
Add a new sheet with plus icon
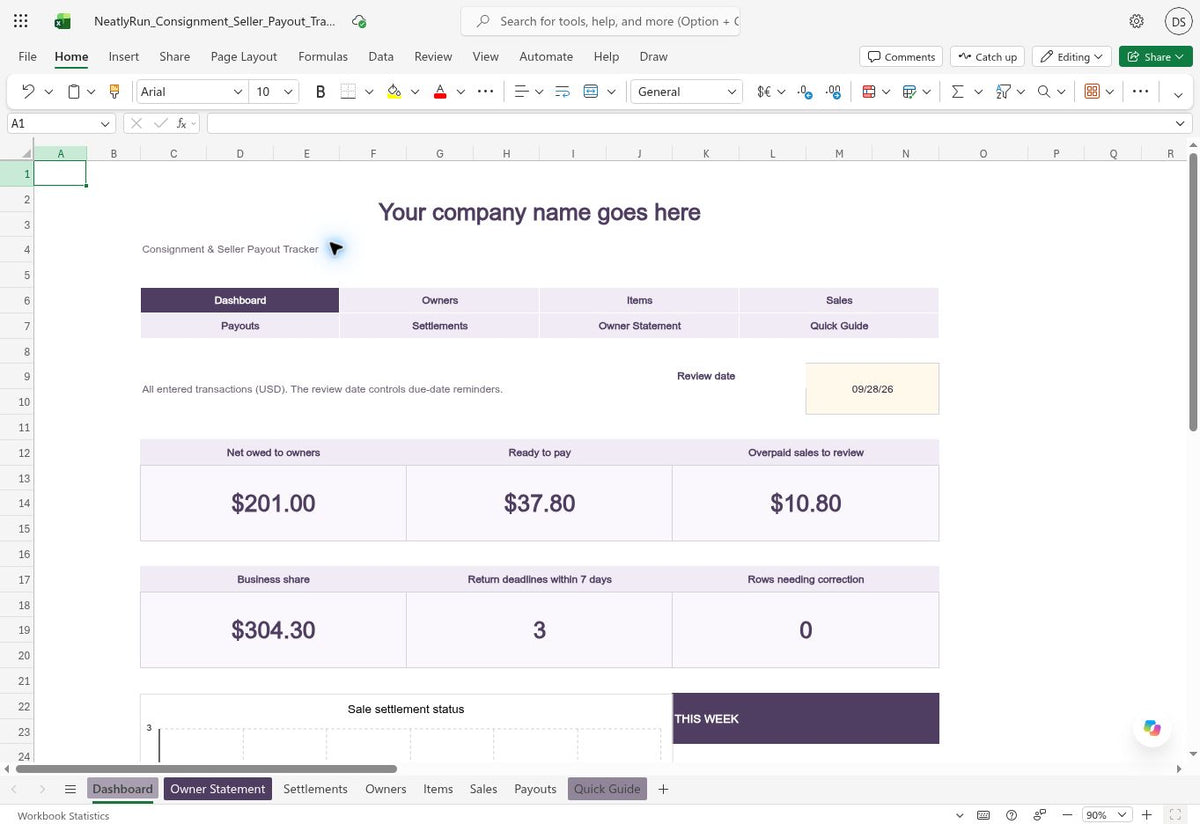pos(663,789)
